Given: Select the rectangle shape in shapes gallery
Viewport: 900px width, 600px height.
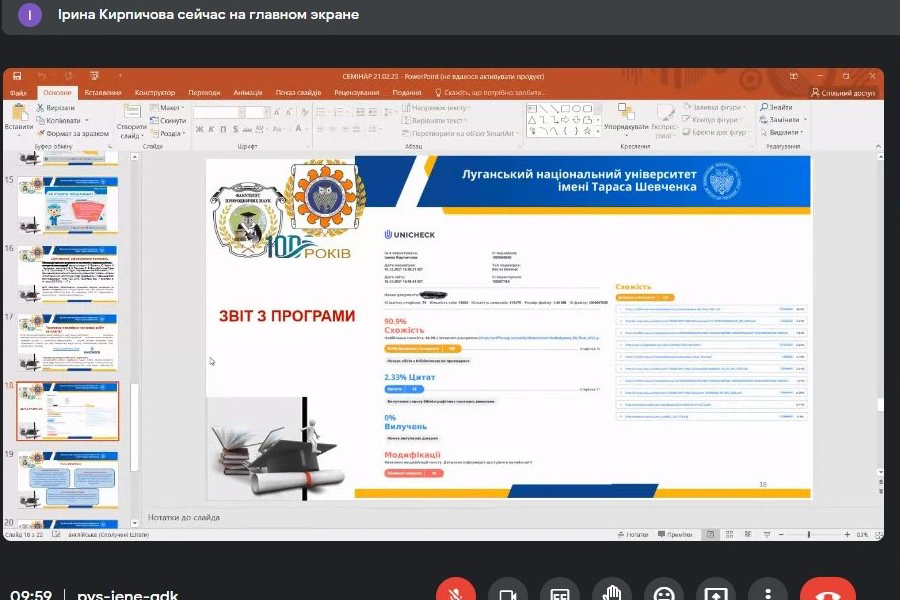Looking at the screenshot, I should pyautogui.click(x=565, y=109).
